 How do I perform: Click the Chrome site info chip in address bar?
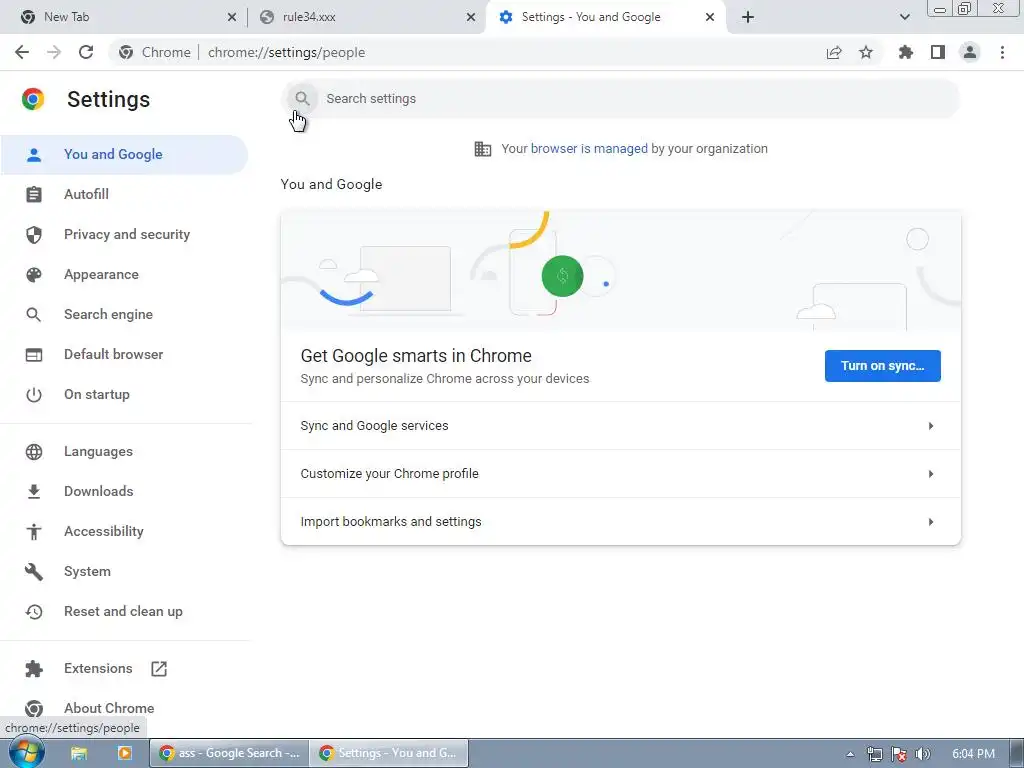click(155, 52)
